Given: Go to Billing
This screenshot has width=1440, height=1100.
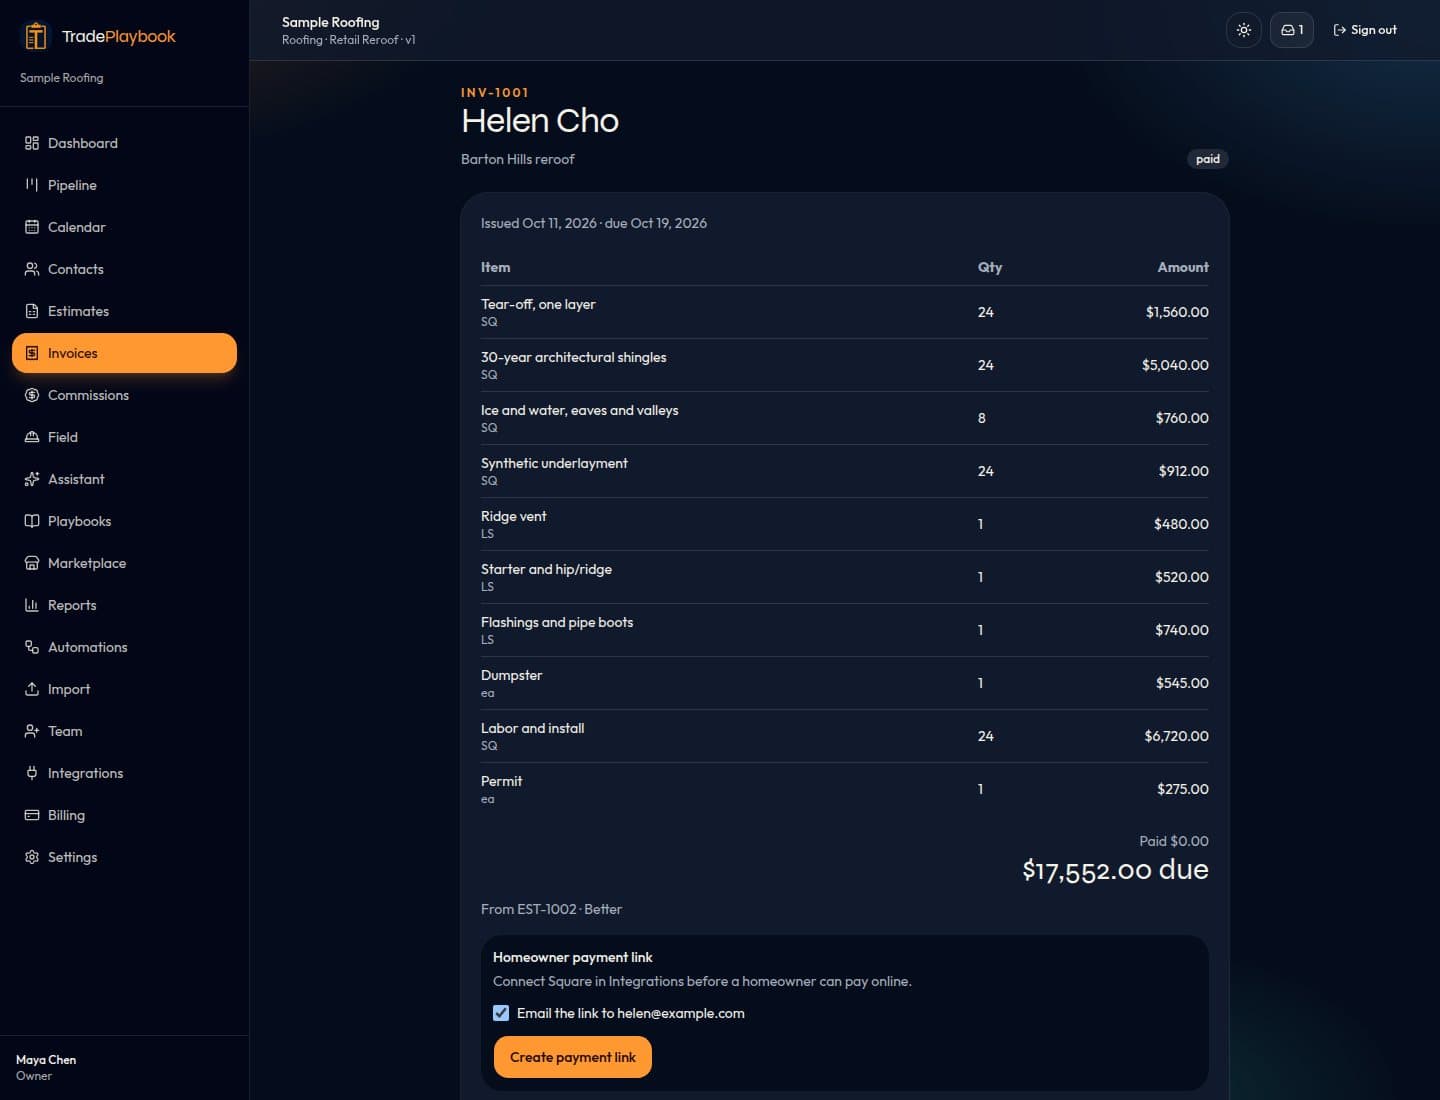Looking at the screenshot, I should (124, 815).
